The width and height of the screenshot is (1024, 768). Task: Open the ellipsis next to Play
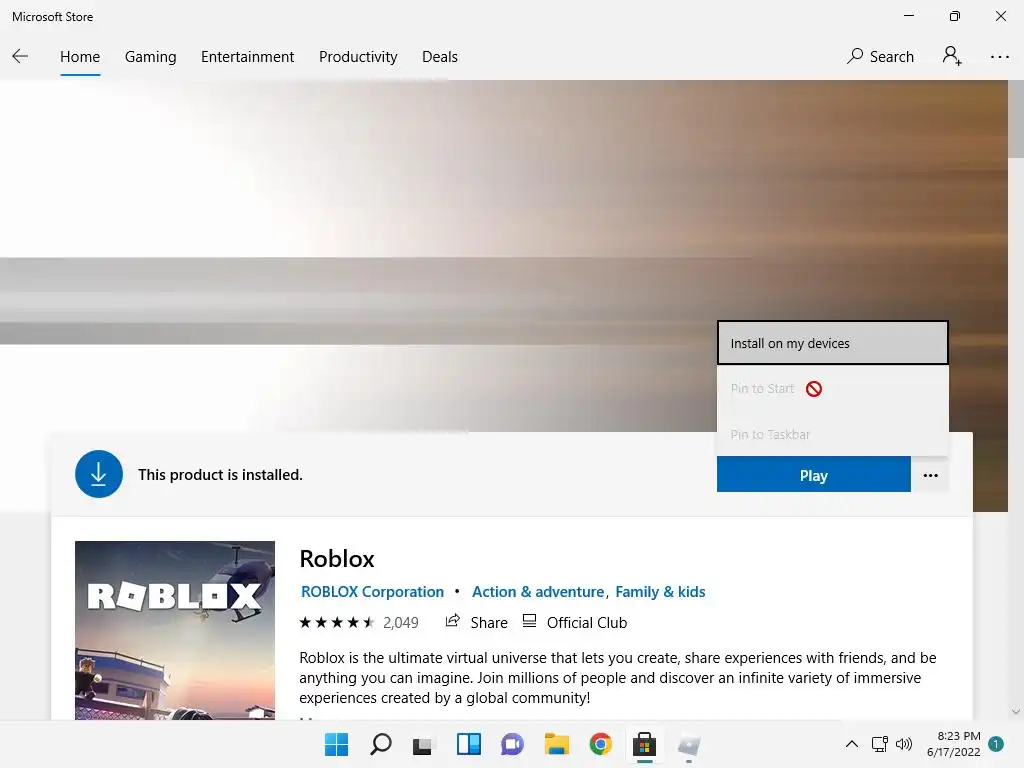coord(930,475)
